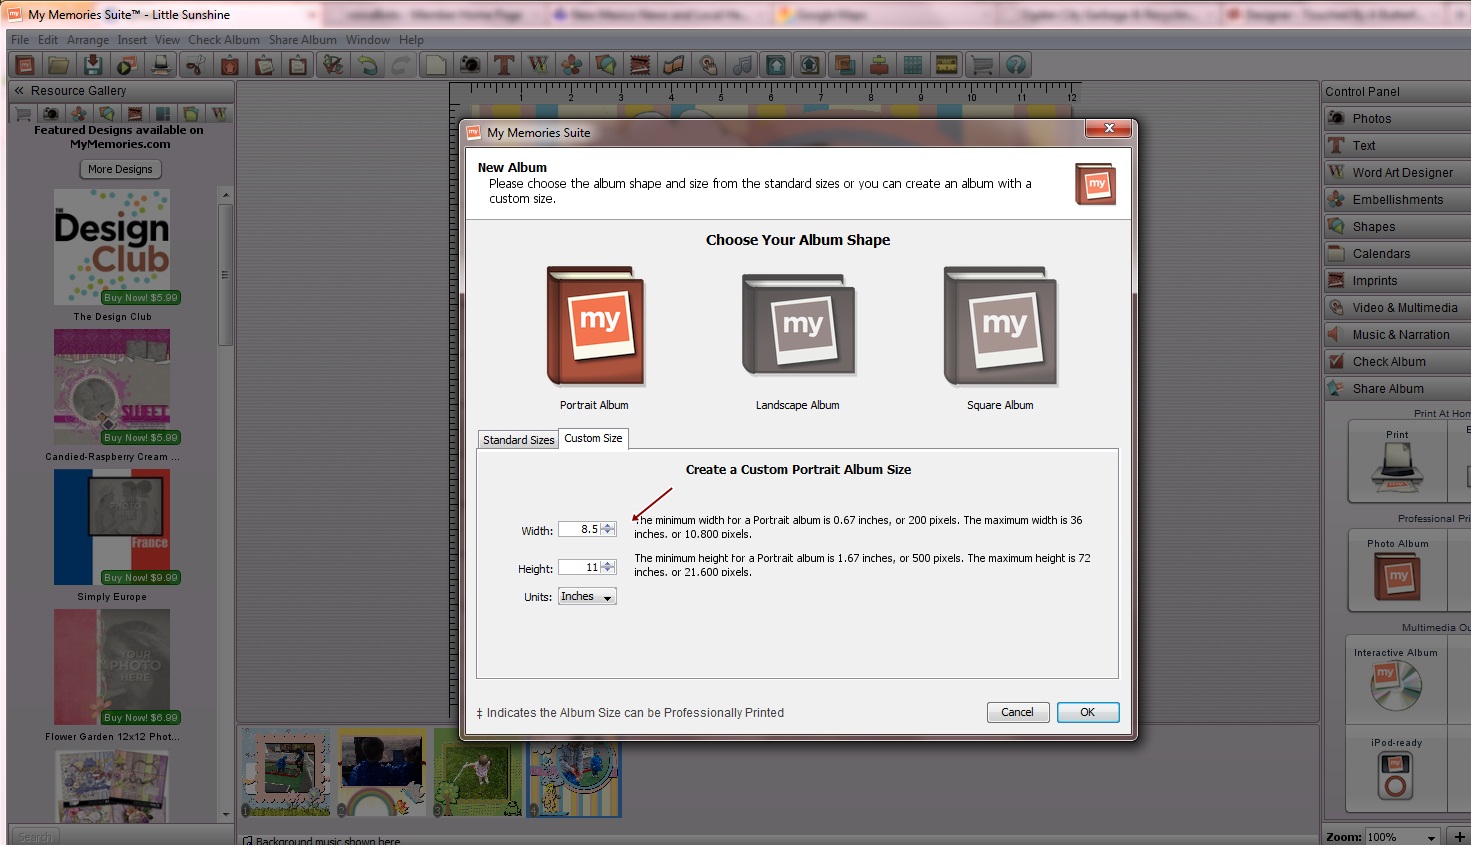
Task: Click the printer icon in main toolbar
Action: 160,65
